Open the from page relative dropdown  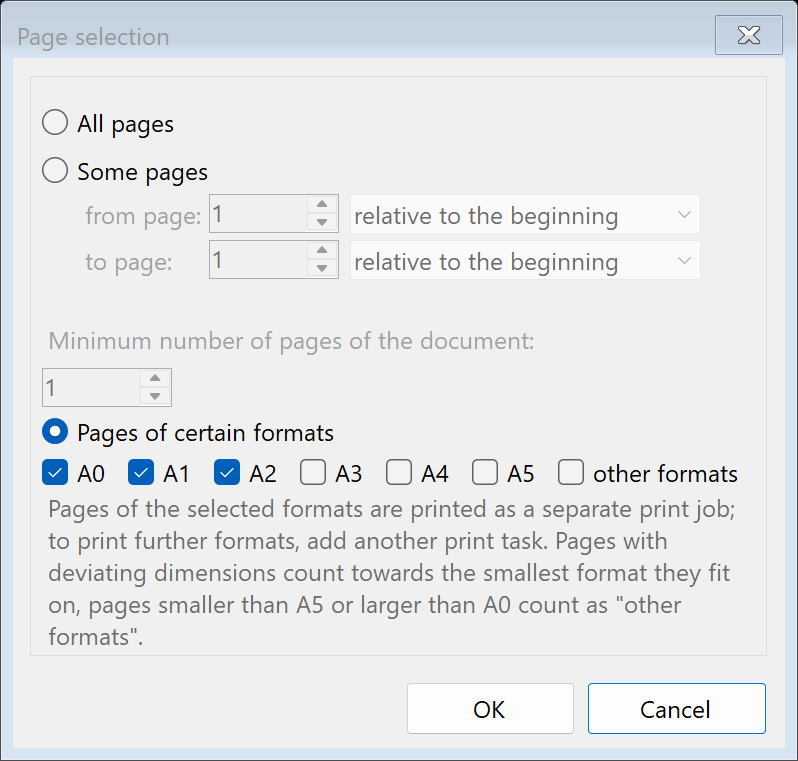point(525,214)
